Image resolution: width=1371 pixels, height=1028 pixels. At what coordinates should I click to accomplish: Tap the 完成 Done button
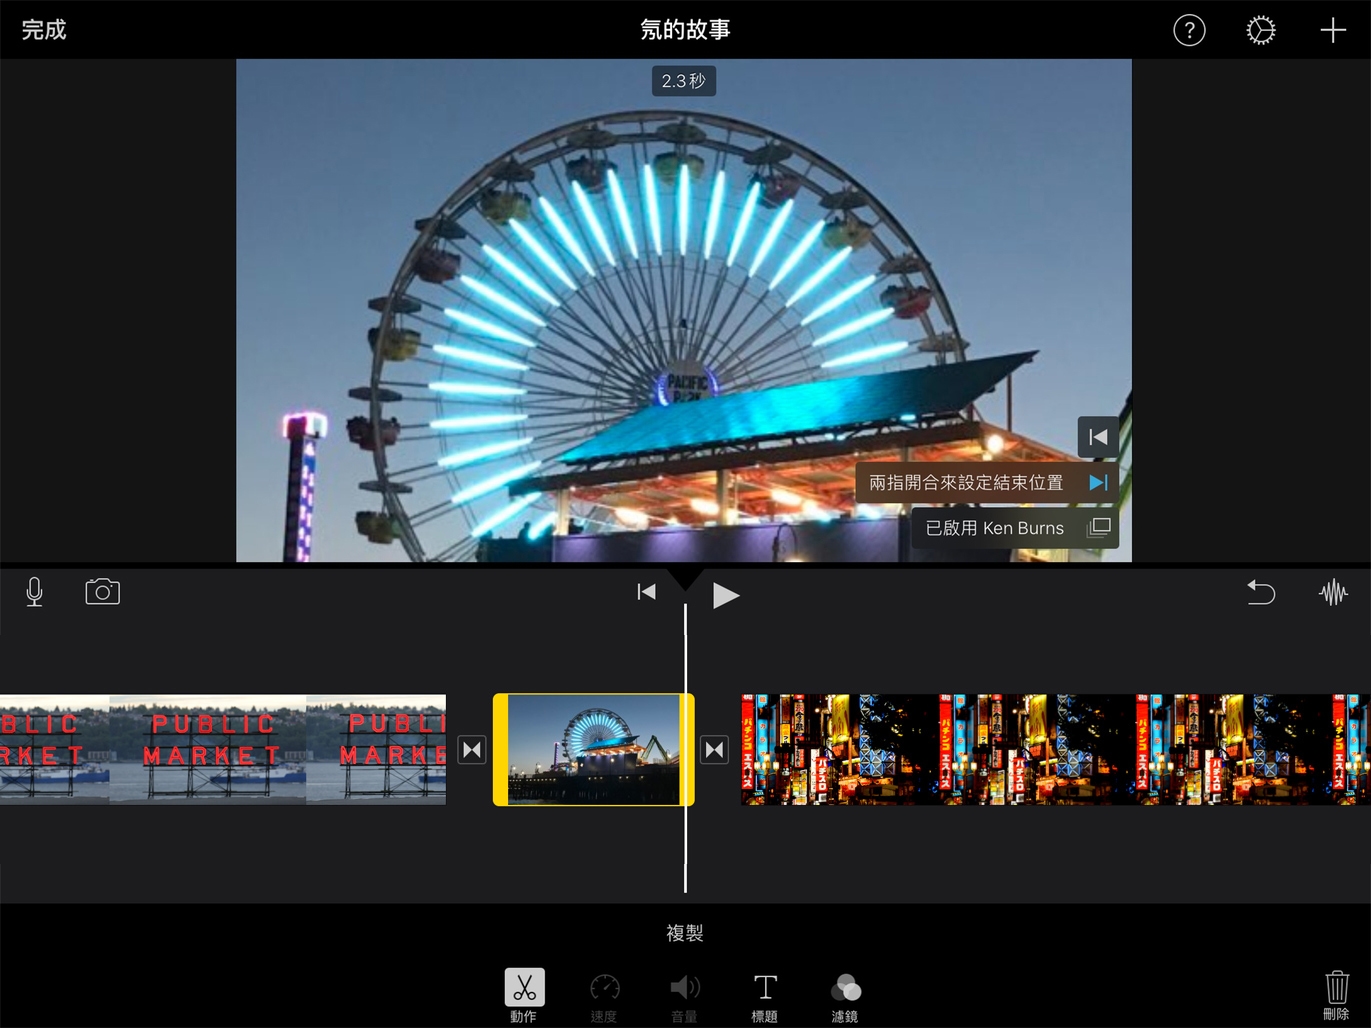(x=44, y=30)
